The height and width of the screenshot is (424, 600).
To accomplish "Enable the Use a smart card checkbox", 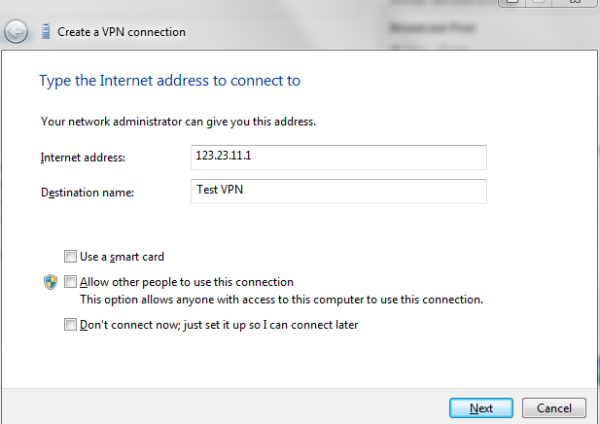I will pos(70,256).
